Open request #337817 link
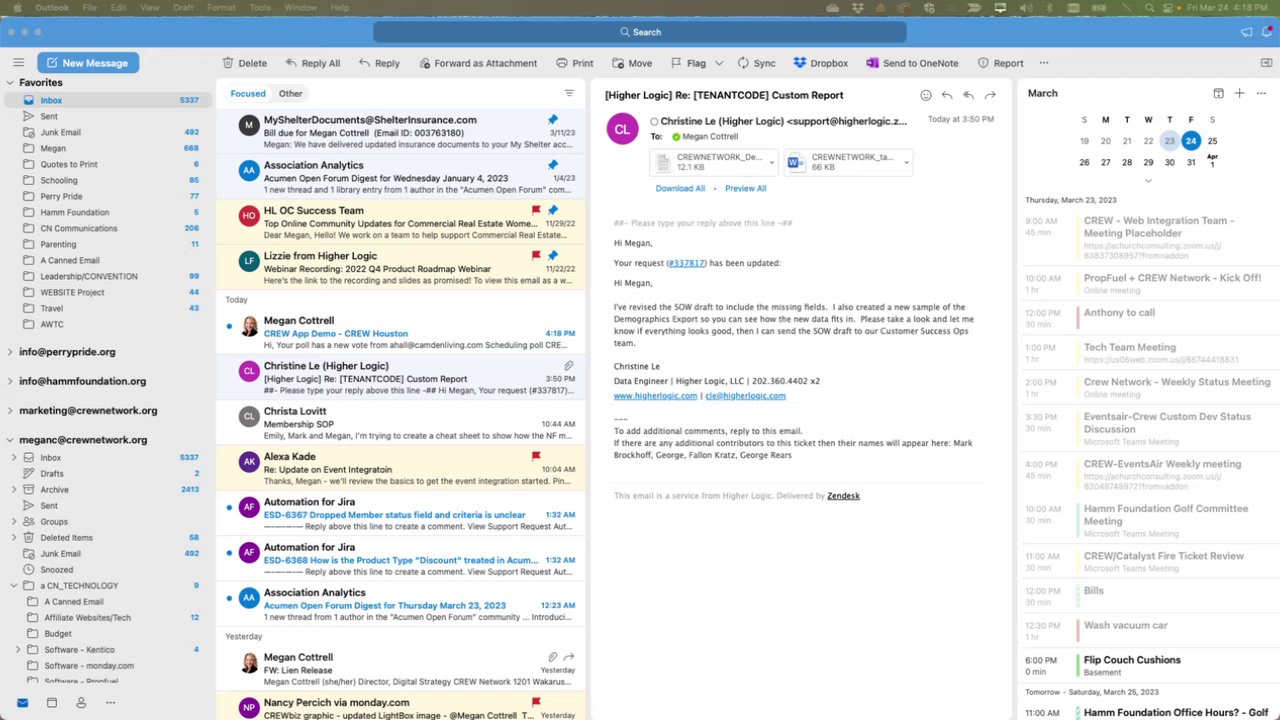 (686, 263)
